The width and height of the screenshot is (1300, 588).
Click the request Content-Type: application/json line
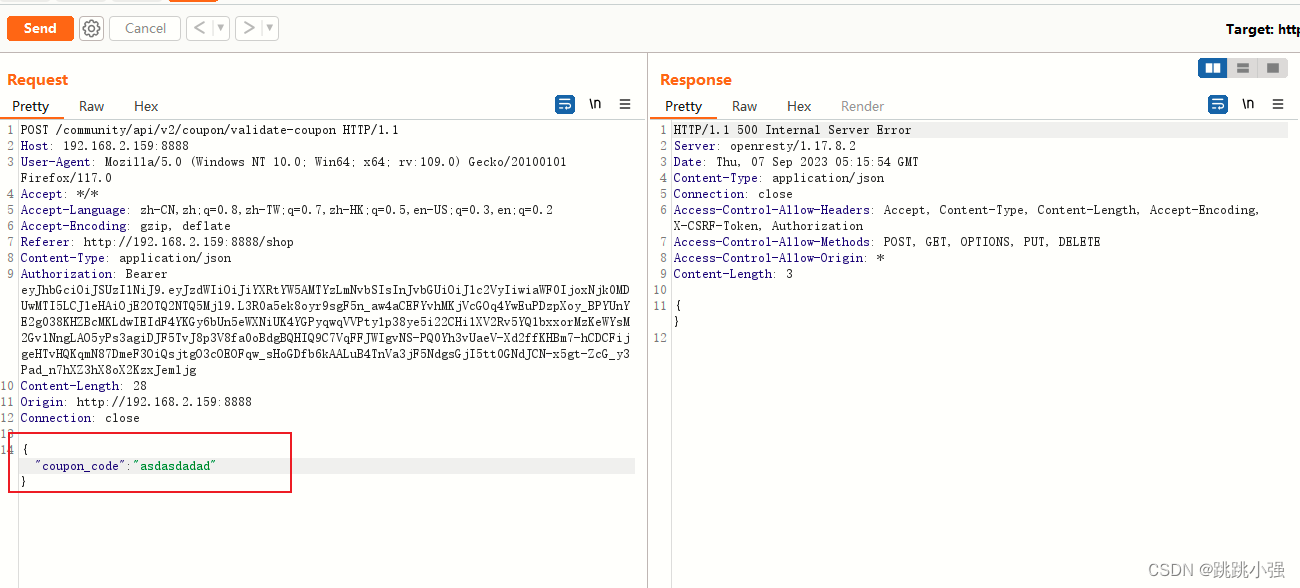(x=126, y=258)
